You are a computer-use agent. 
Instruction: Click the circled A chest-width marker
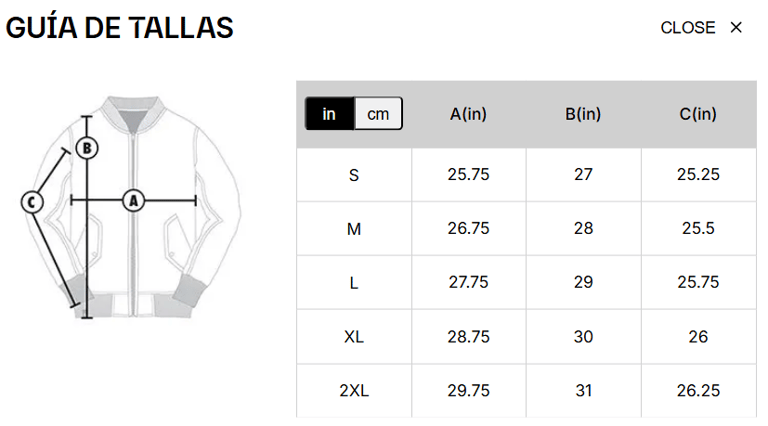[133, 201]
